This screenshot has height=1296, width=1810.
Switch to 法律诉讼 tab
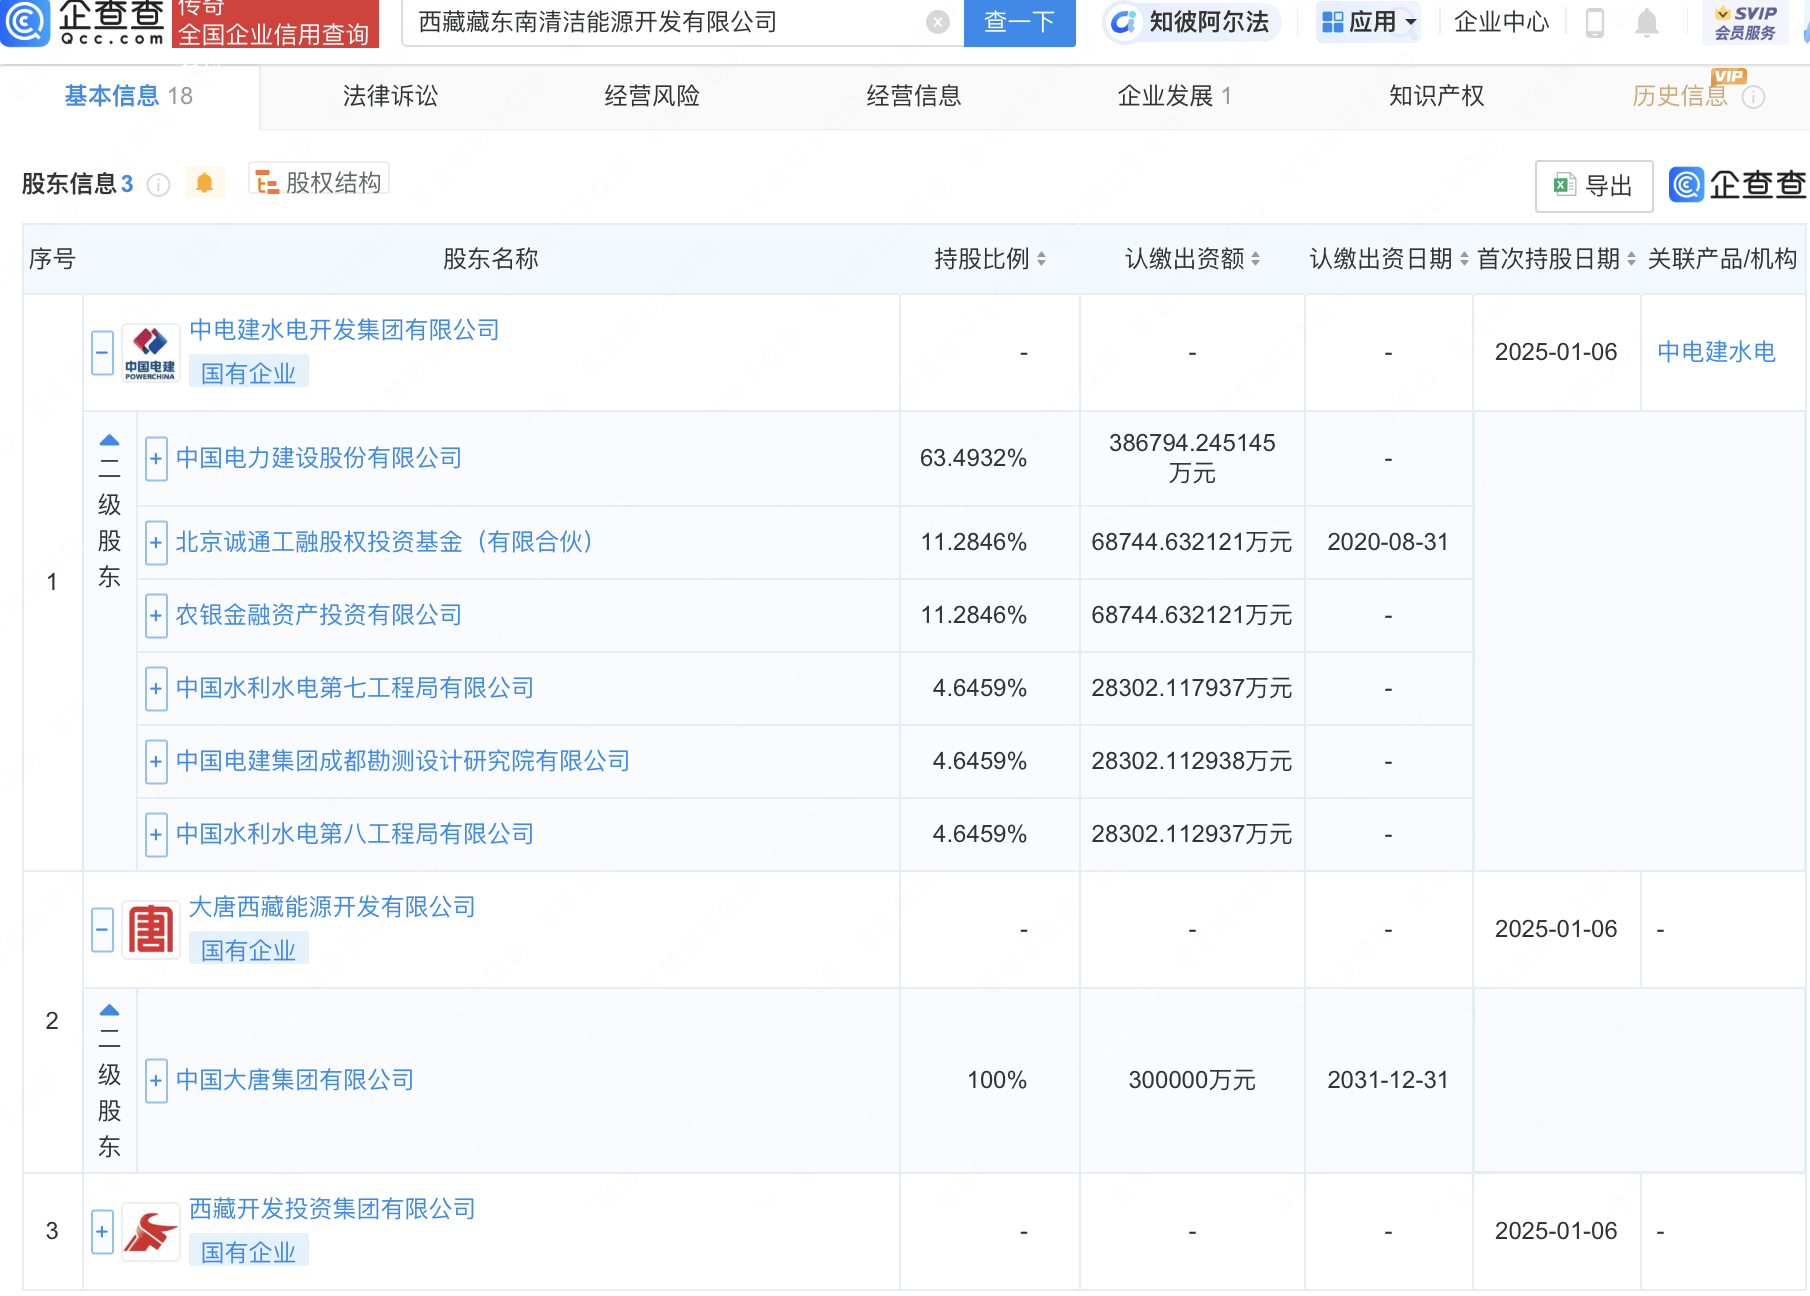coord(390,96)
